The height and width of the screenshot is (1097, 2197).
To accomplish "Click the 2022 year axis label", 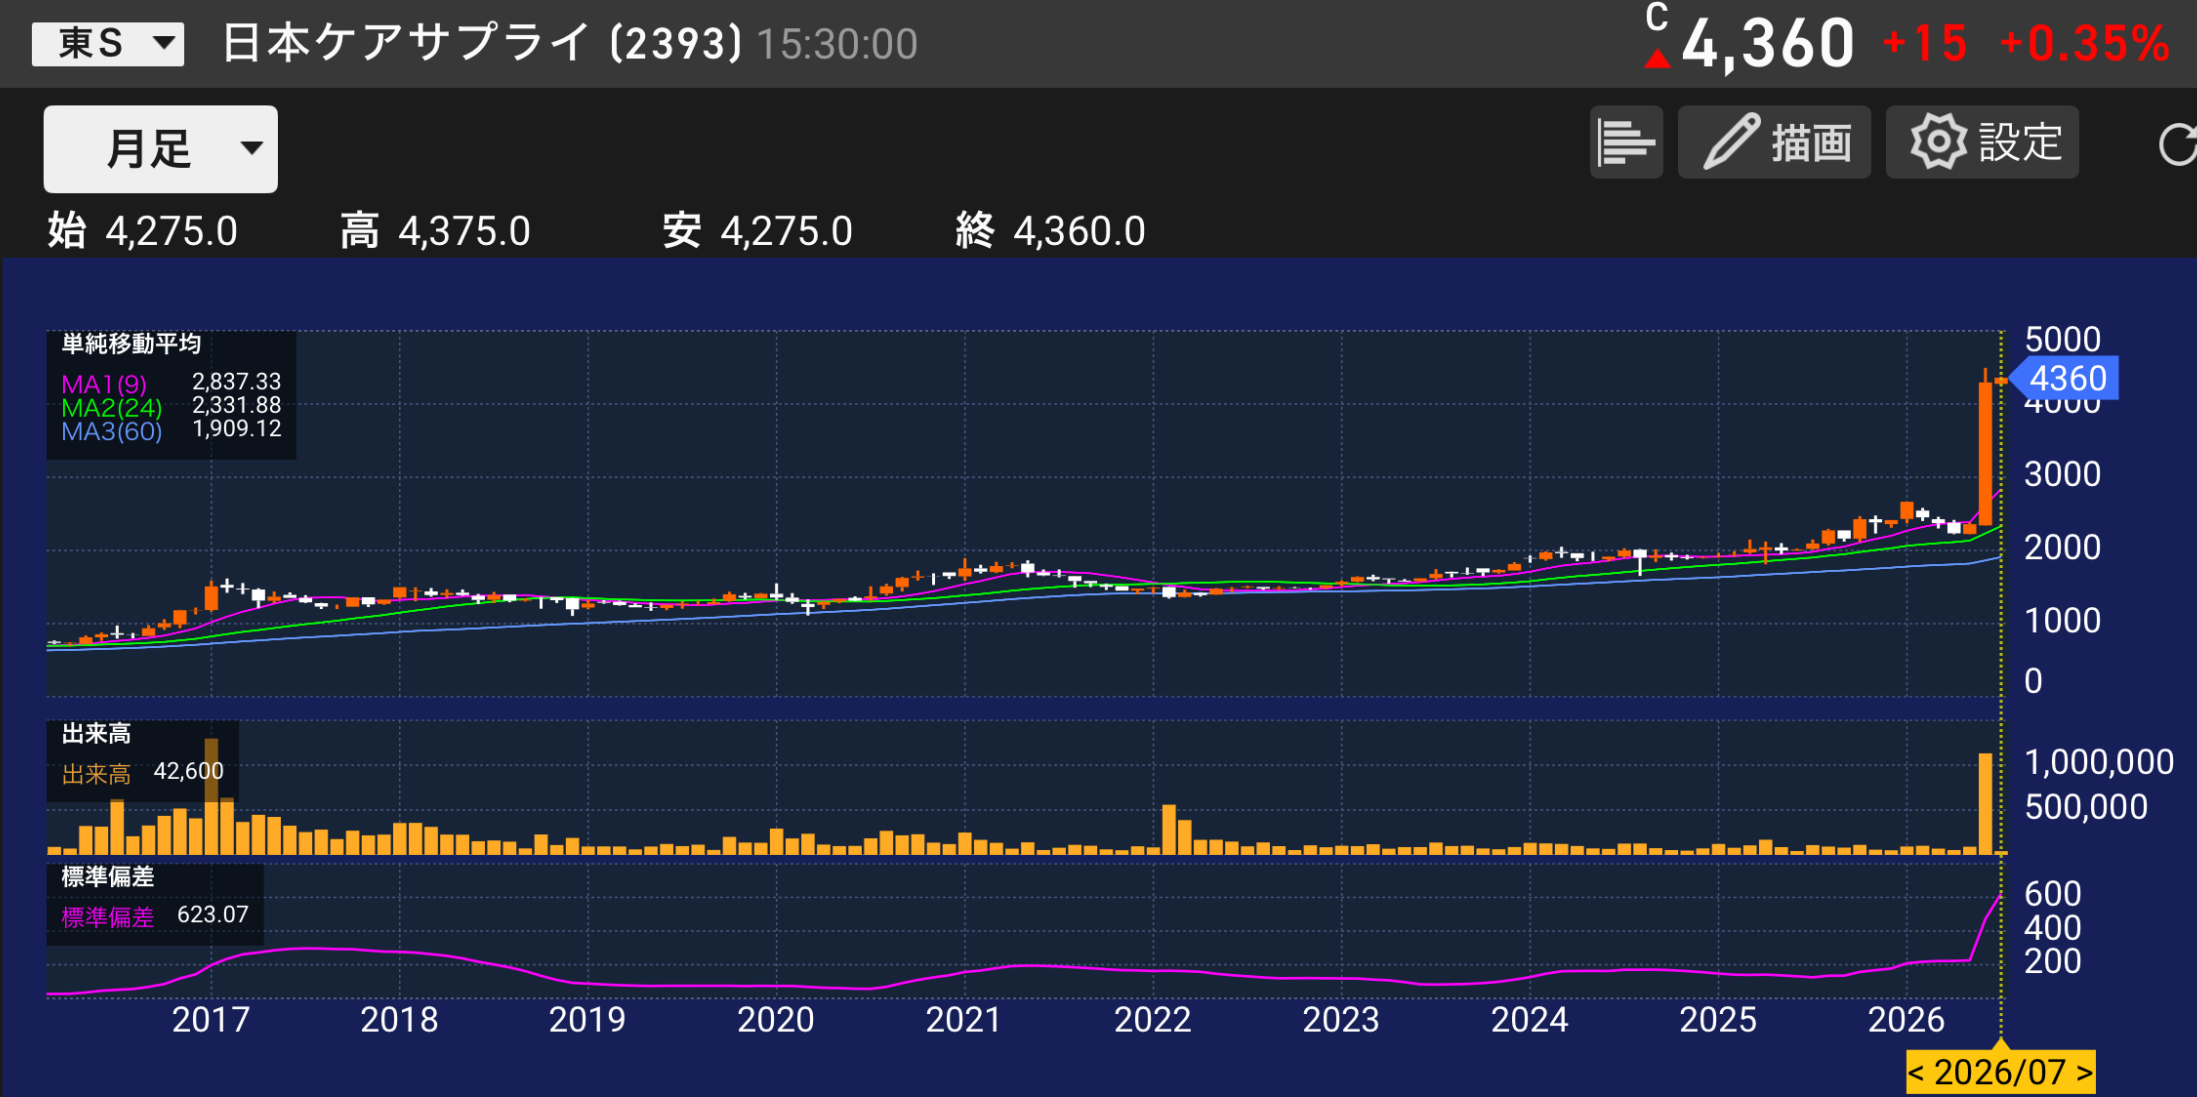I will tap(1152, 1020).
